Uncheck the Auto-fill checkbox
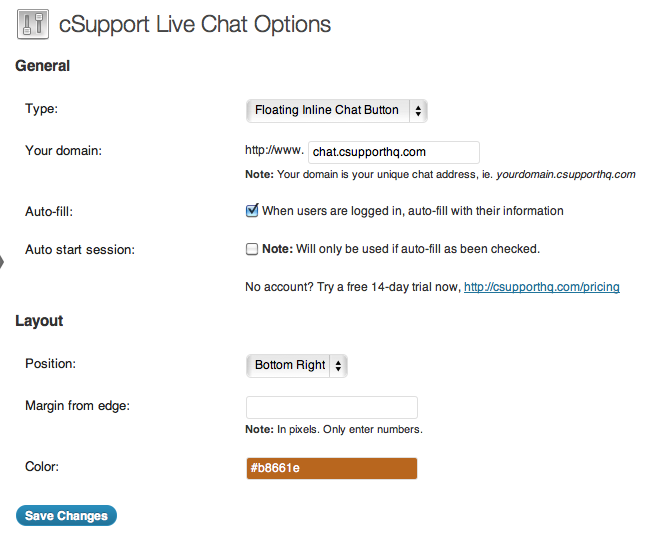646x539 pixels. (252, 211)
